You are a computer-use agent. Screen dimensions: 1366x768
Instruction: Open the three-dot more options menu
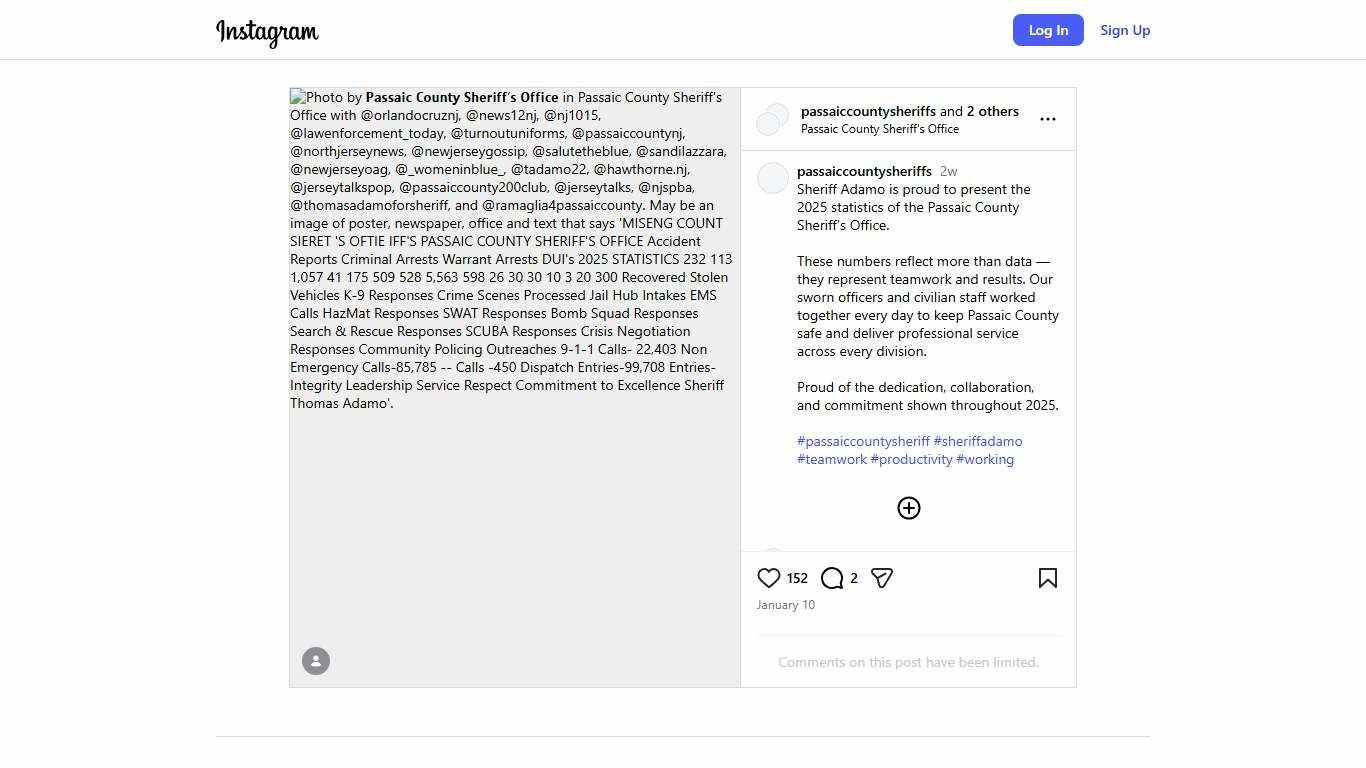[1047, 119]
